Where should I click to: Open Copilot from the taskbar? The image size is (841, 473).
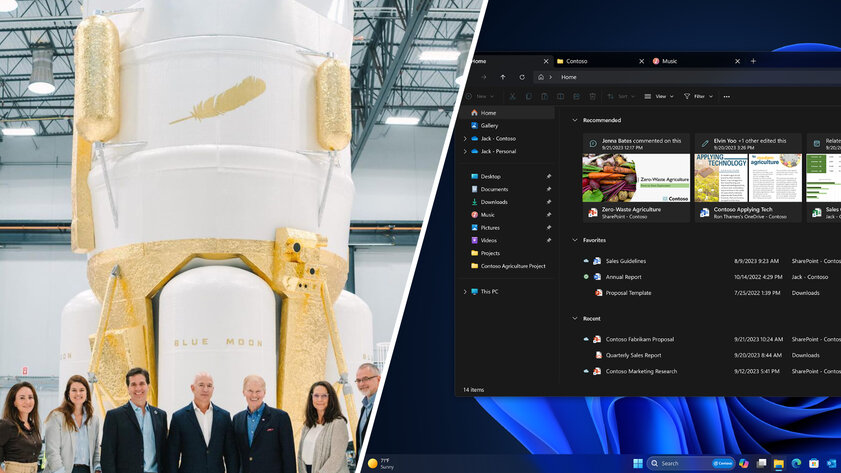click(743, 463)
